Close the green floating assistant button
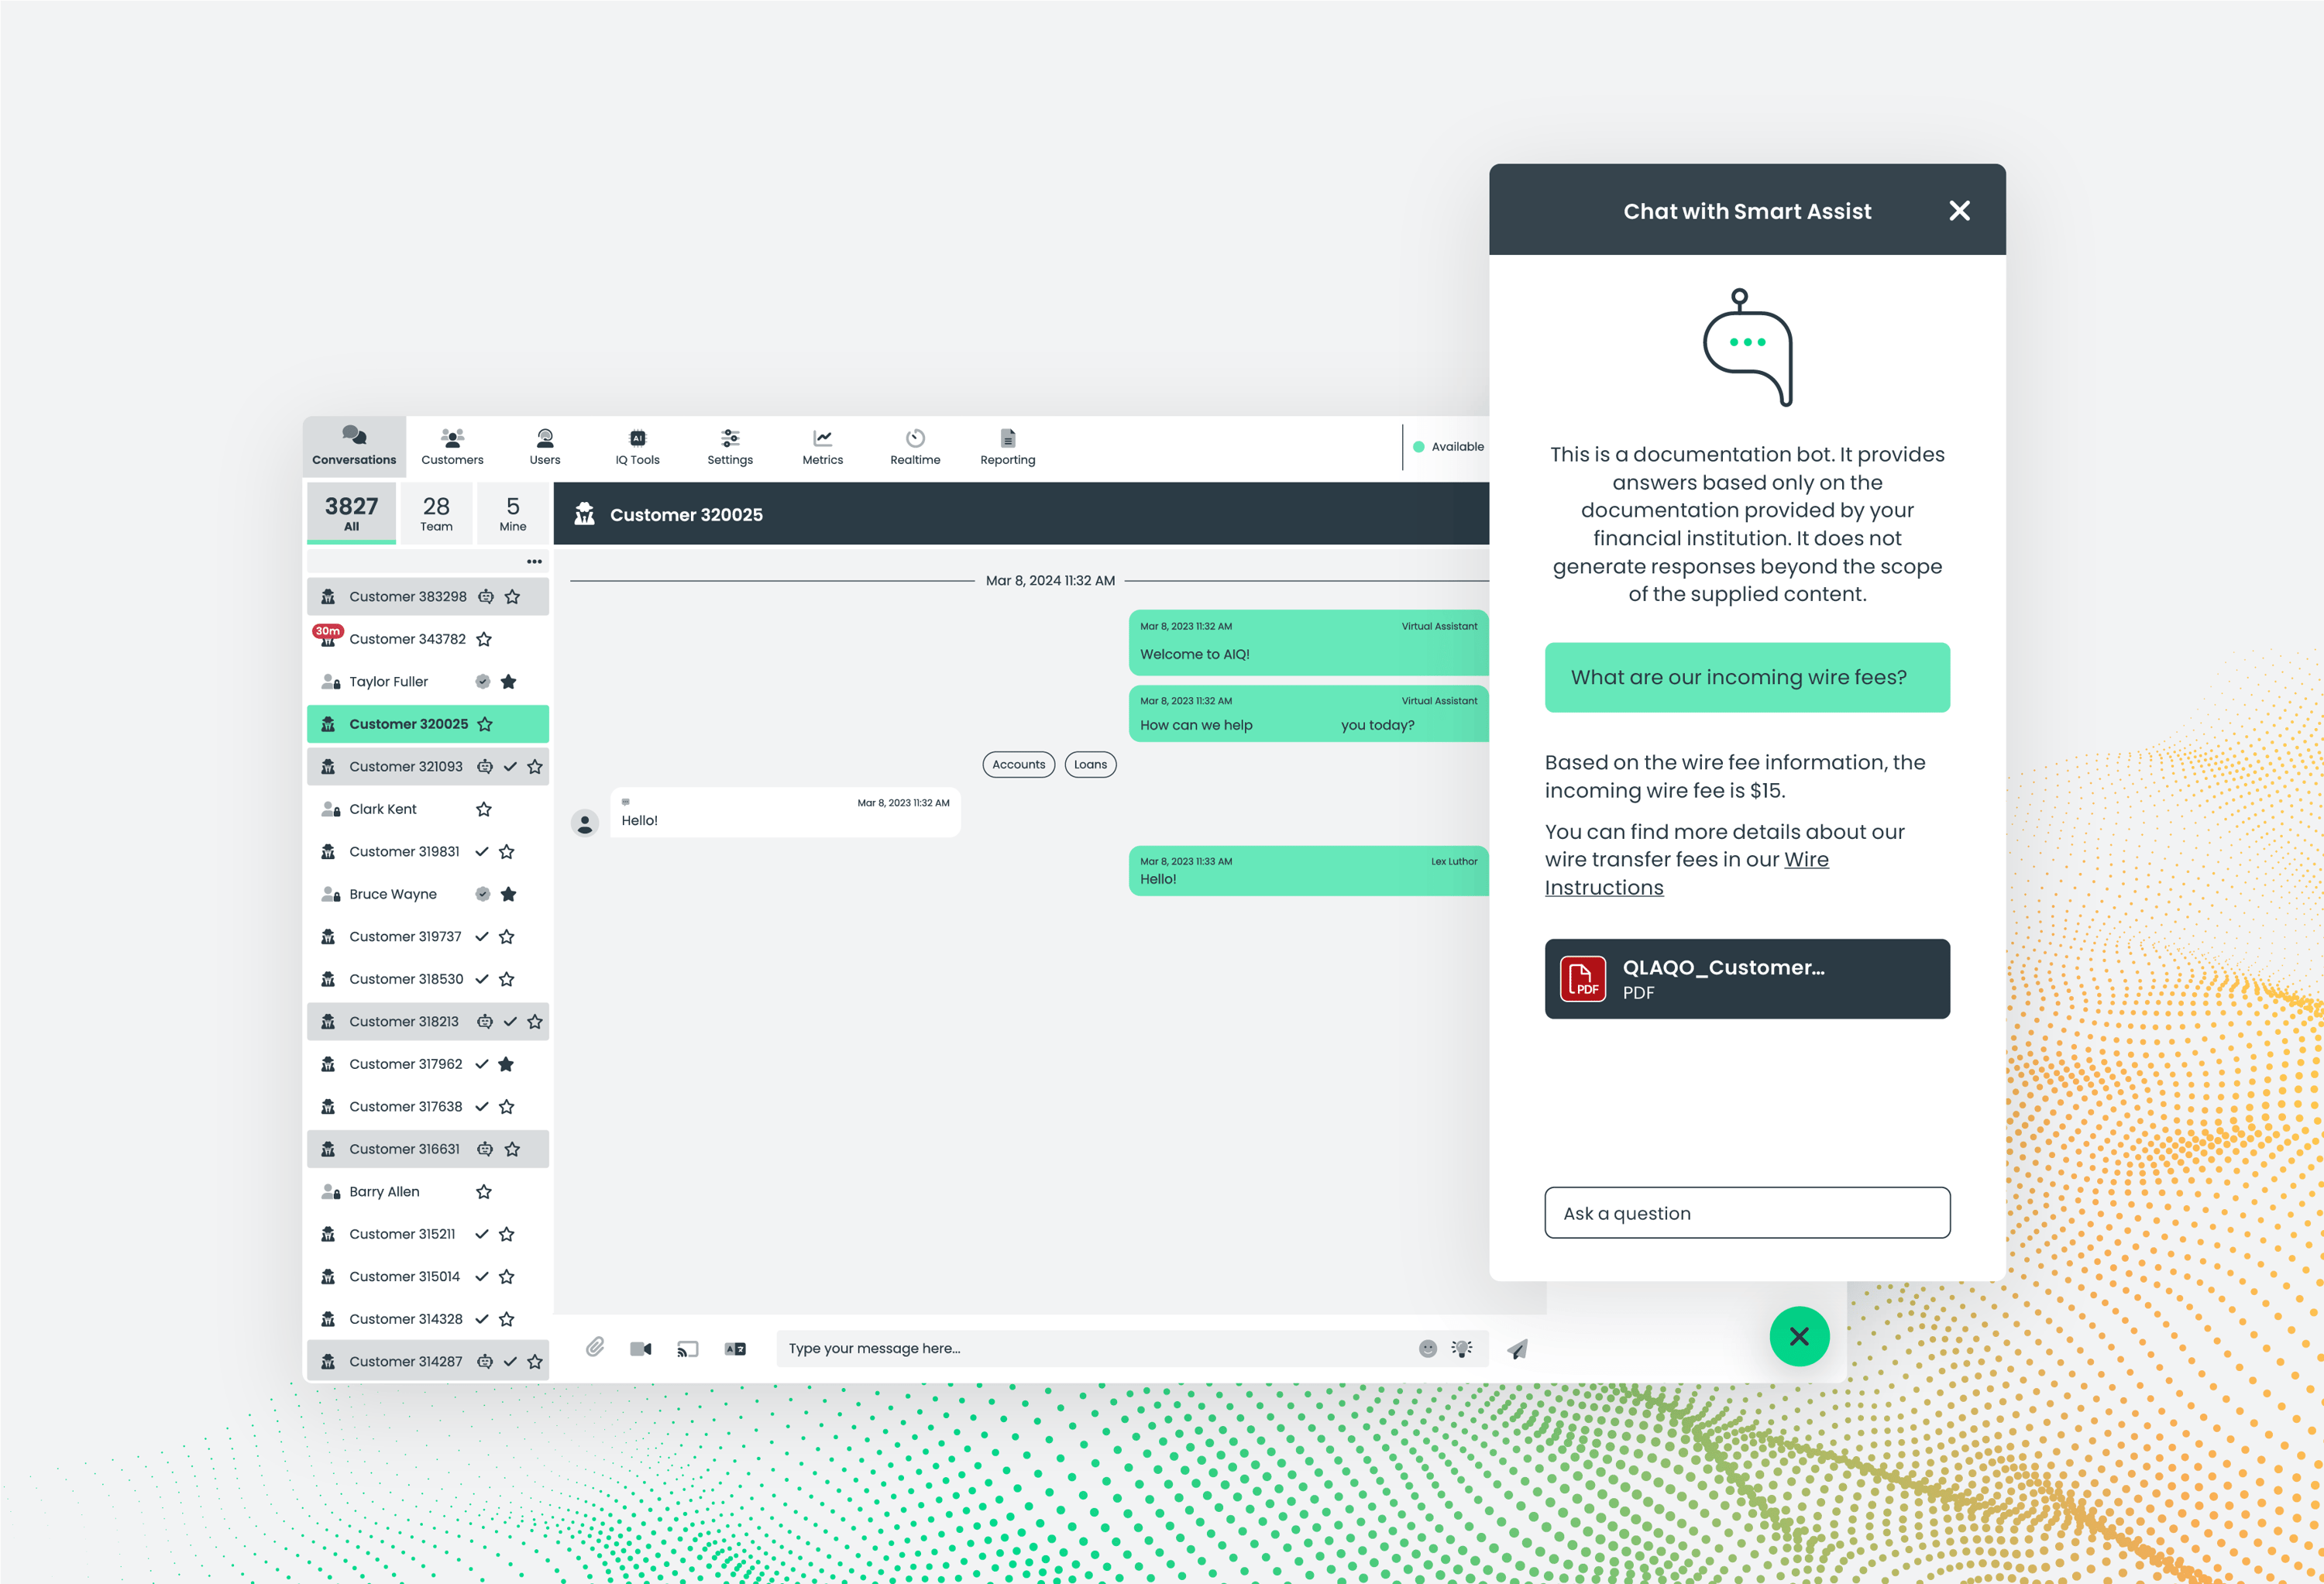The height and width of the screenshot is (1584, 2324). [x=1799, y=1336]
